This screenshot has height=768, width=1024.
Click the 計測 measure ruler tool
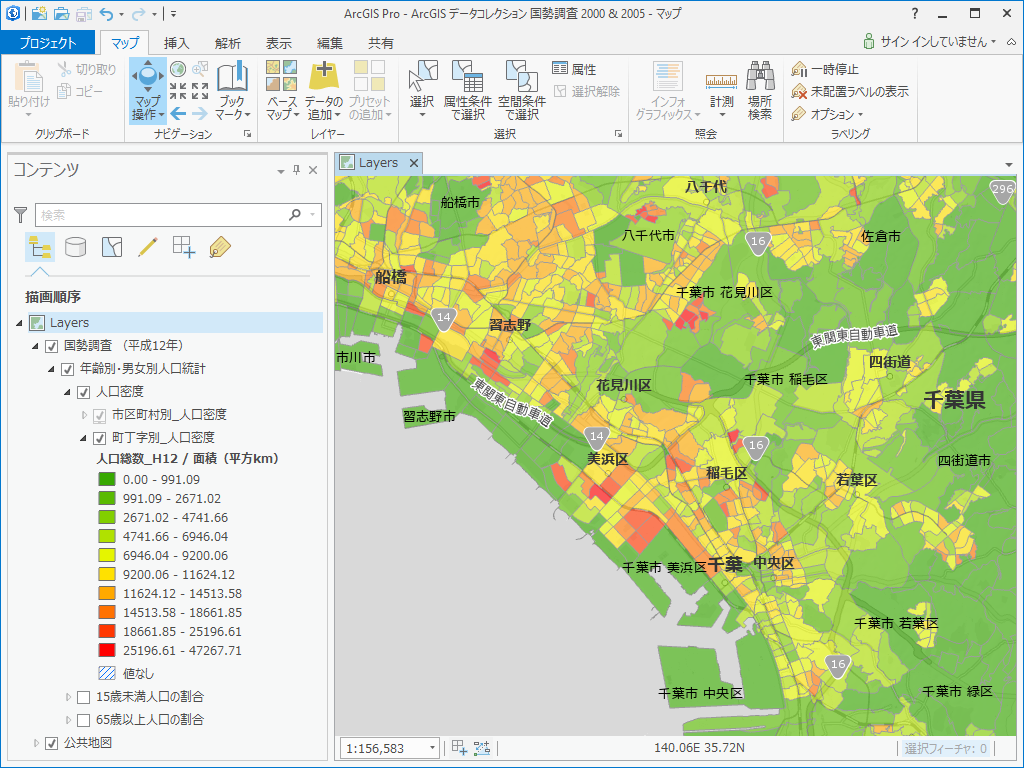click(721, 82)
